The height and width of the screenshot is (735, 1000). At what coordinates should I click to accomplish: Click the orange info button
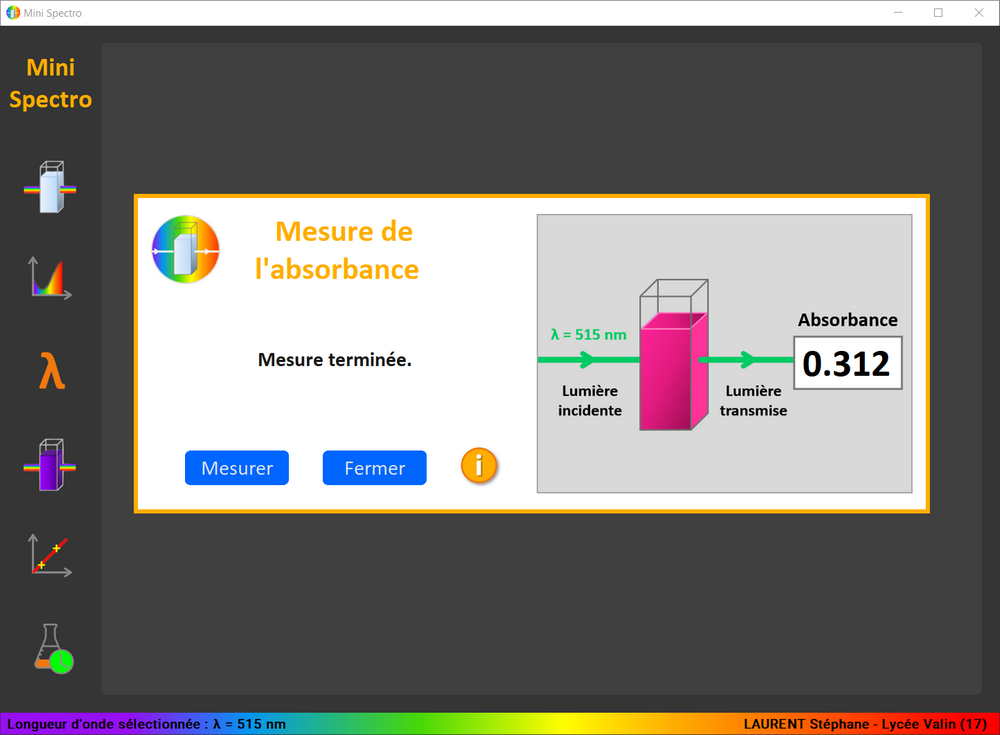click(479, 465)
